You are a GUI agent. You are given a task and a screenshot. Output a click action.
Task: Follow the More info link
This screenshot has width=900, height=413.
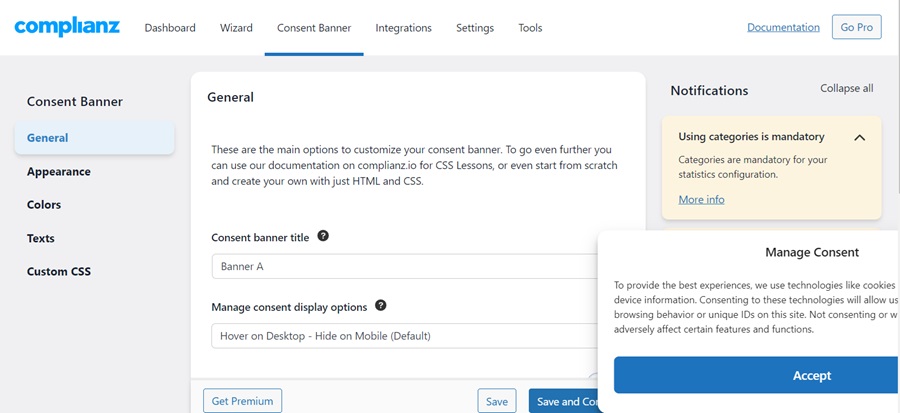[701, 200]
